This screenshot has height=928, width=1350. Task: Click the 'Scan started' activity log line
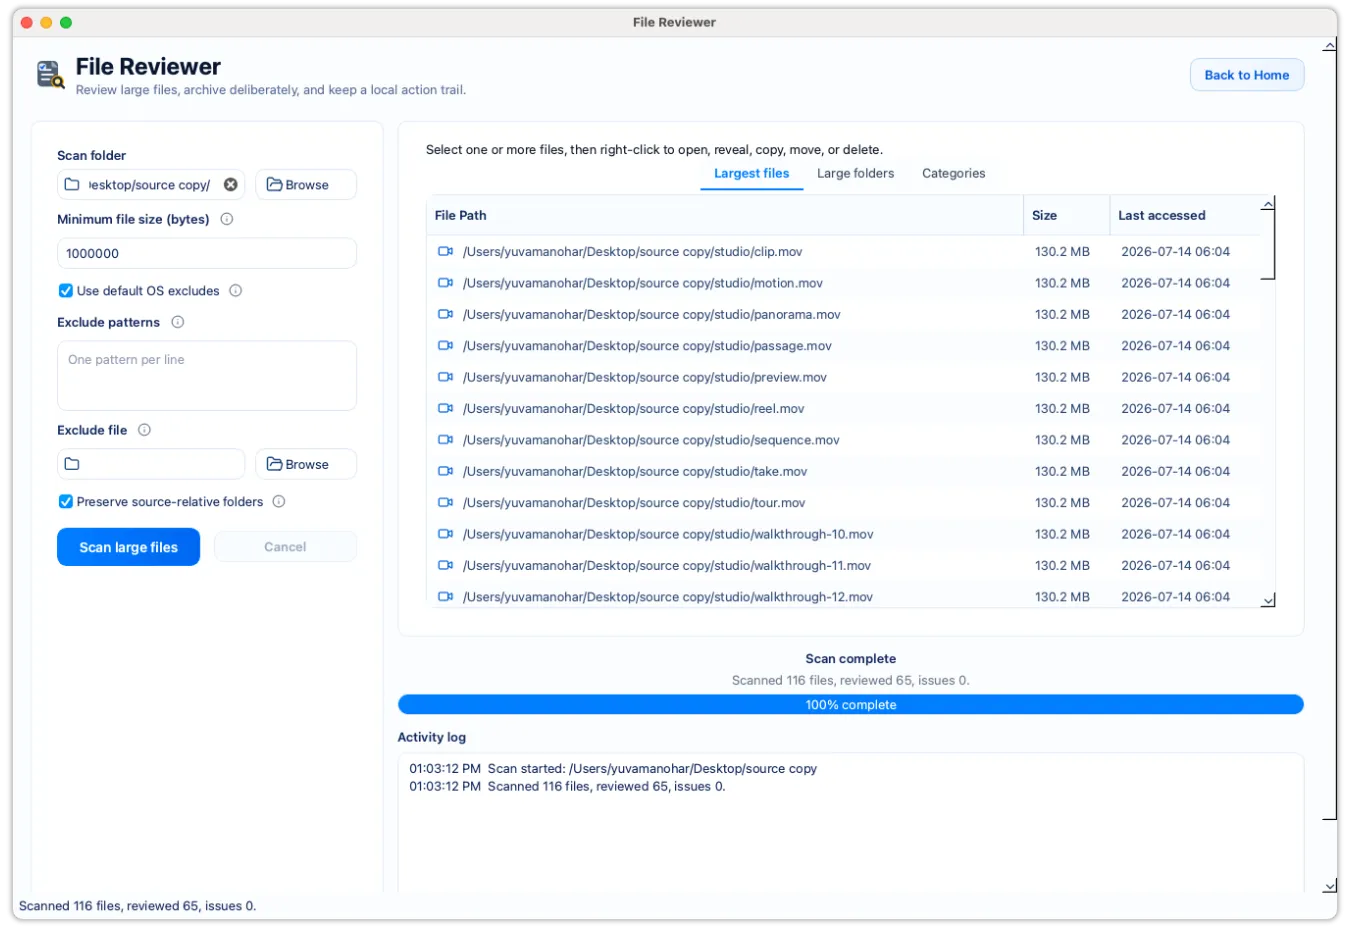(613, 769)
